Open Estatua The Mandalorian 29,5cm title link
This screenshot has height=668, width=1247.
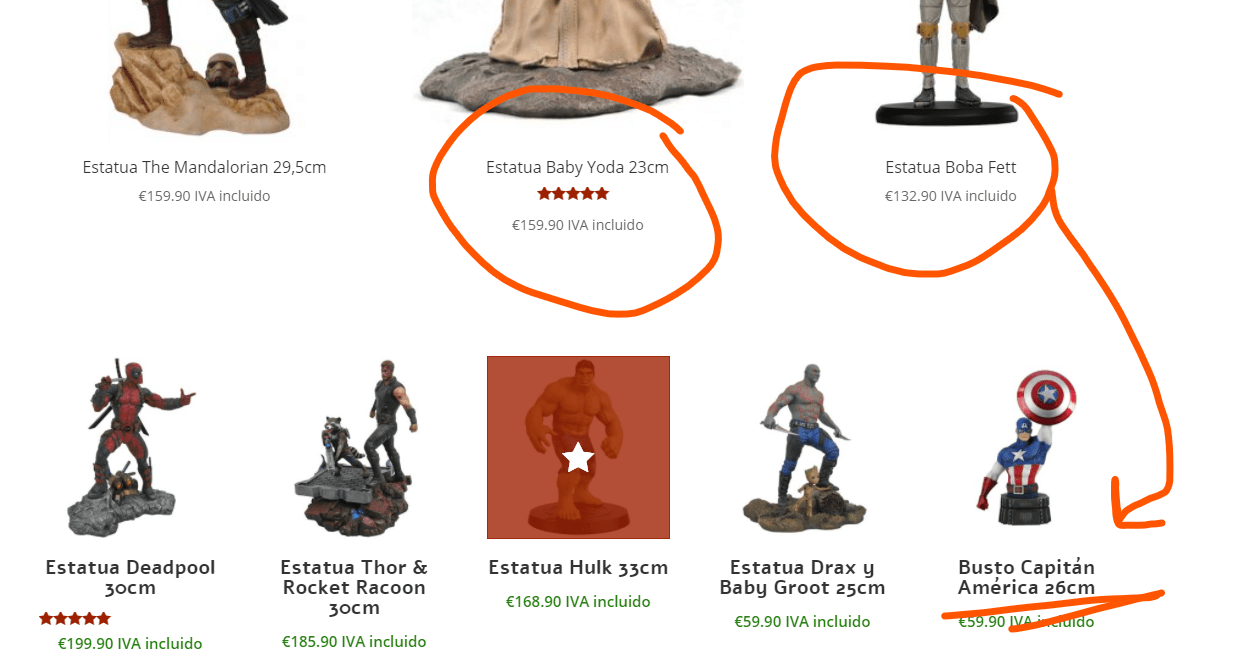click(x=204, y=167)
